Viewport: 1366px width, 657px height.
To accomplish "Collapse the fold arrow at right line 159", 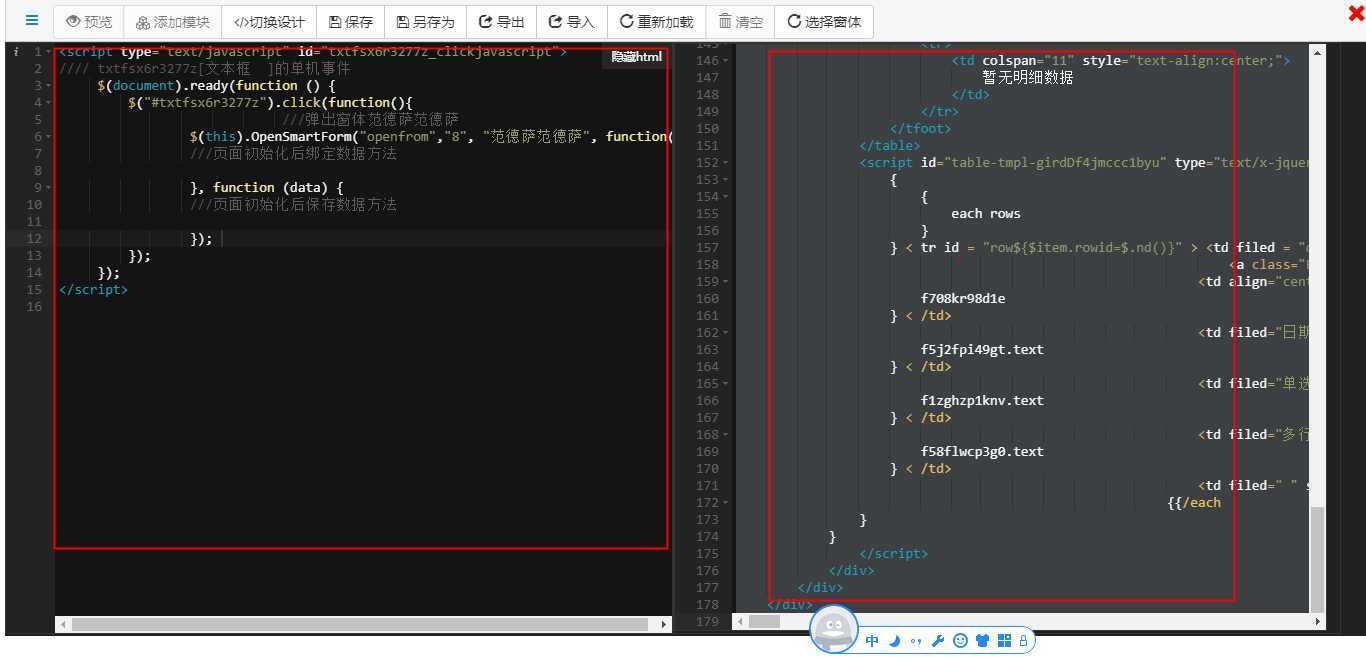I will (x=726, y=282).
